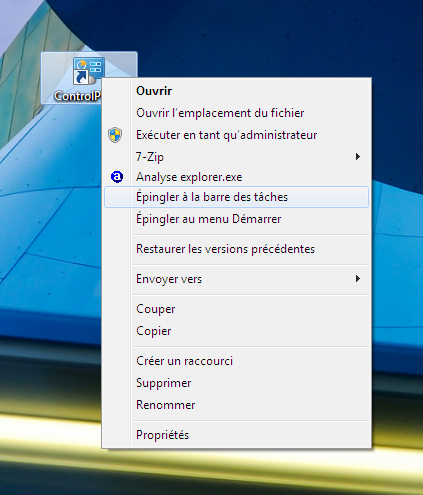This screenshot has height=495, width=423.
Task: Select Couper in the context menu
Action: 236,309
